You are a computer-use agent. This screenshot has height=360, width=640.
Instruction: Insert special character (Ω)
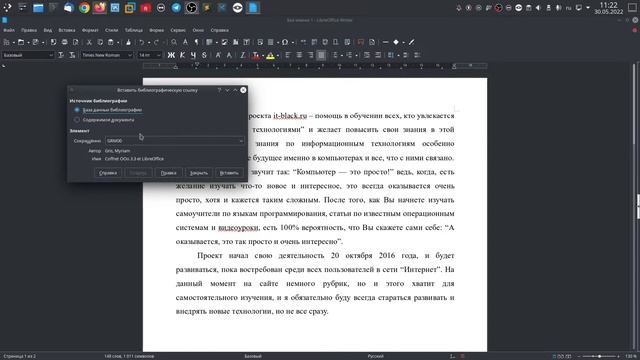coord(284,42)
